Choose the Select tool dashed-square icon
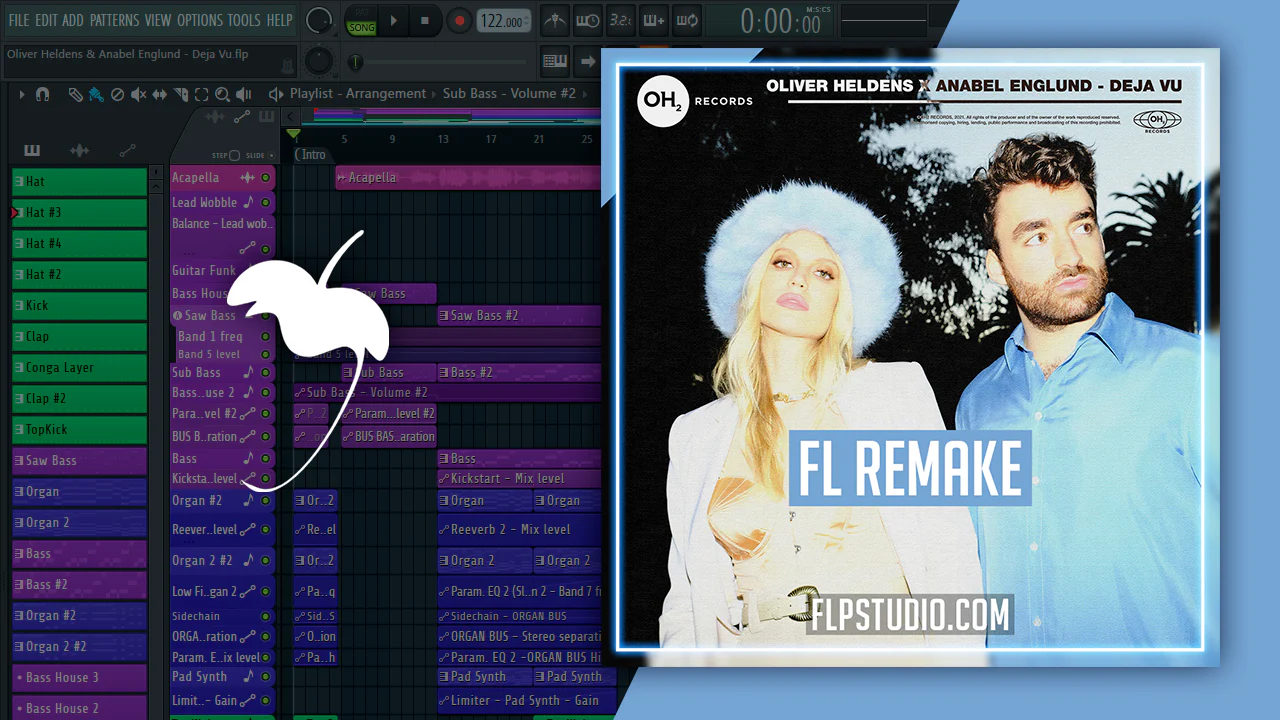This screenshot has height=720, width=1280. coord(201,94)
